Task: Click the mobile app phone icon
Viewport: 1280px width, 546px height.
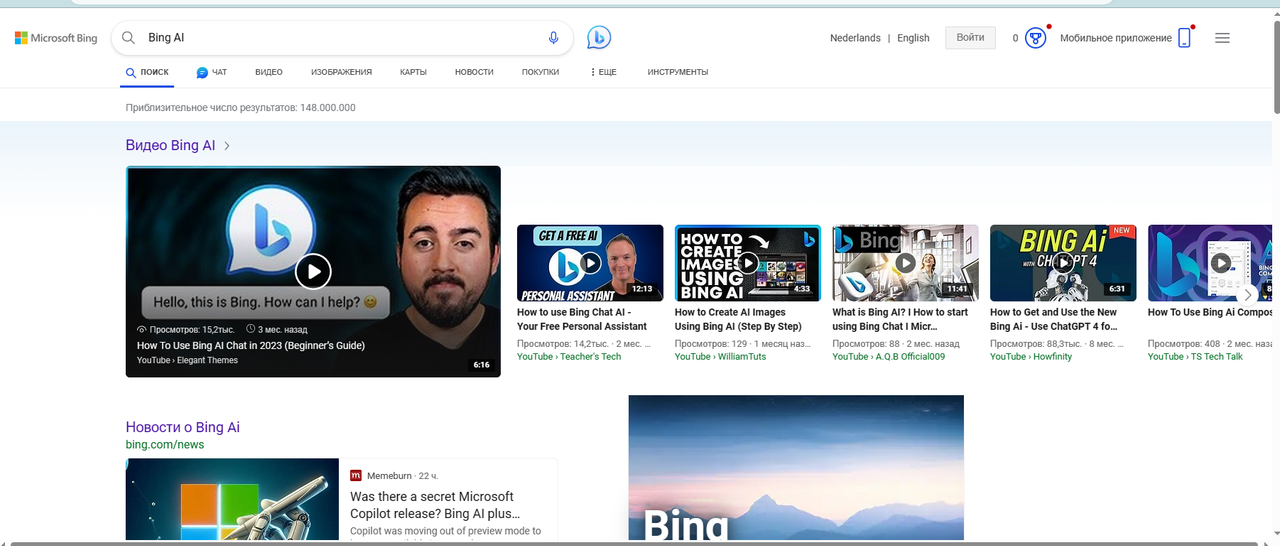Action: tap(1184, 38)
